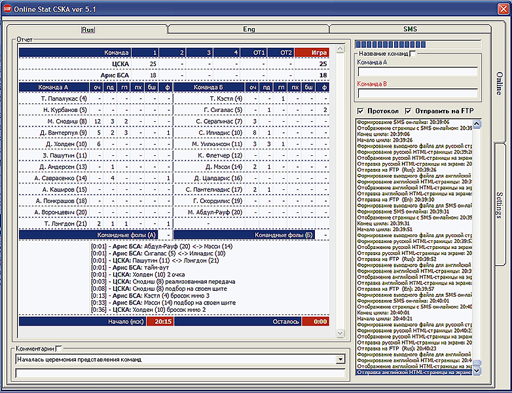Select player Т. Лэнгдон (21)
512x393 pixels.
[x=66, y=224]
